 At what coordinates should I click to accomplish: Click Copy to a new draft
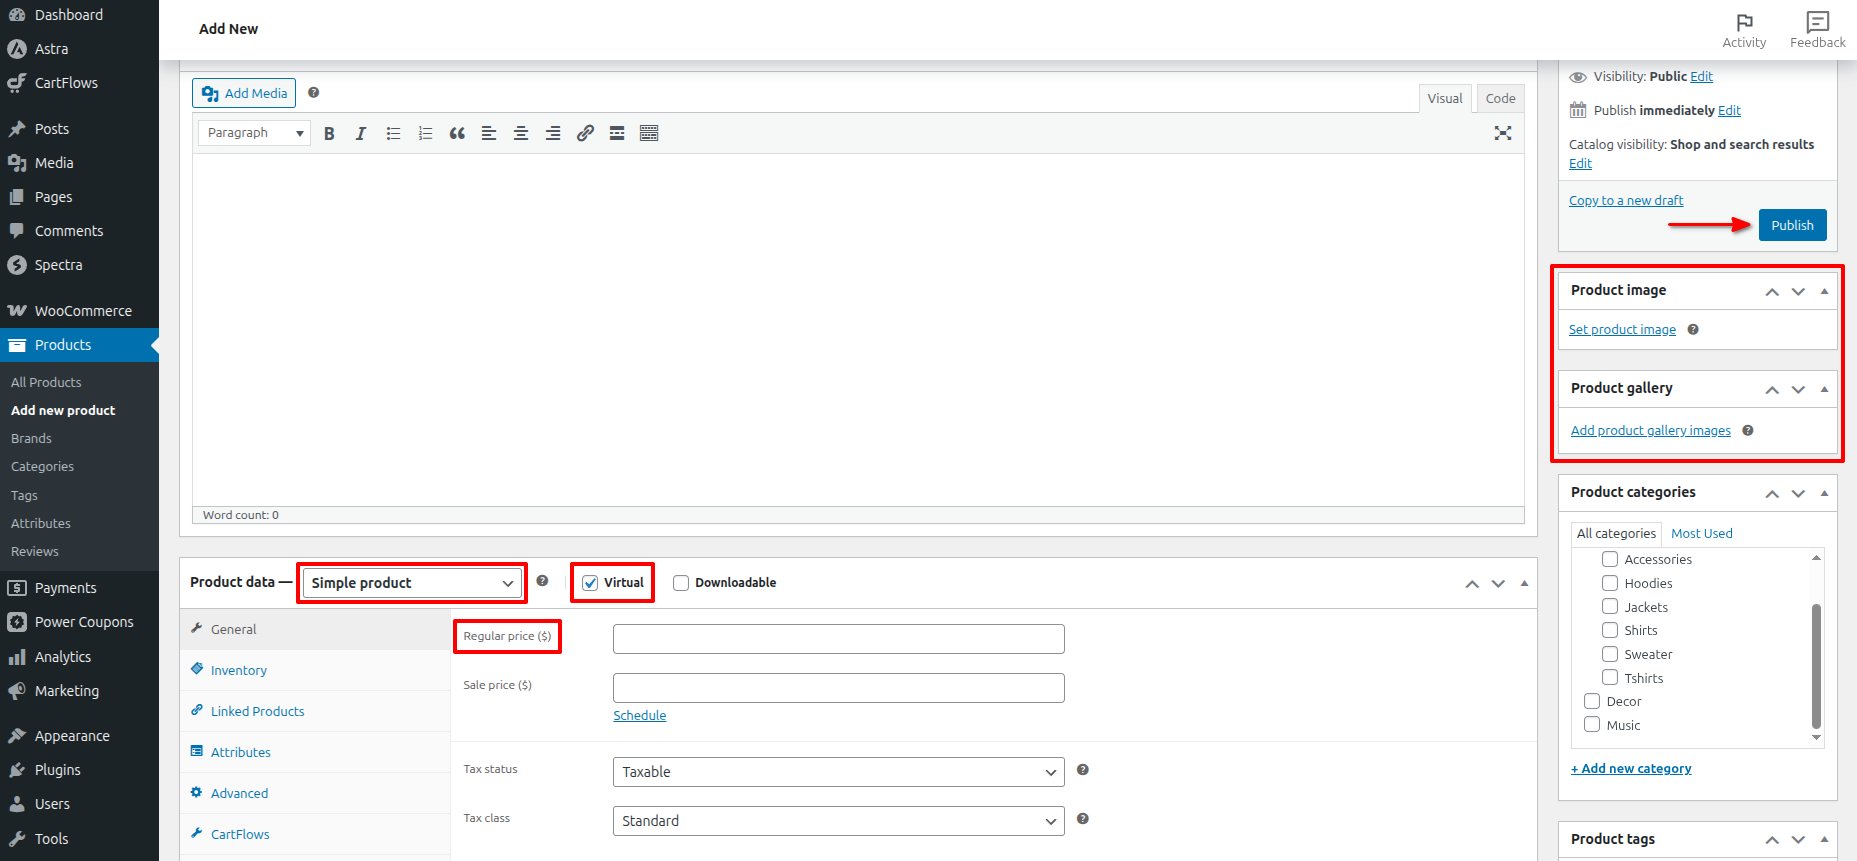click(x=1626, y=200)
